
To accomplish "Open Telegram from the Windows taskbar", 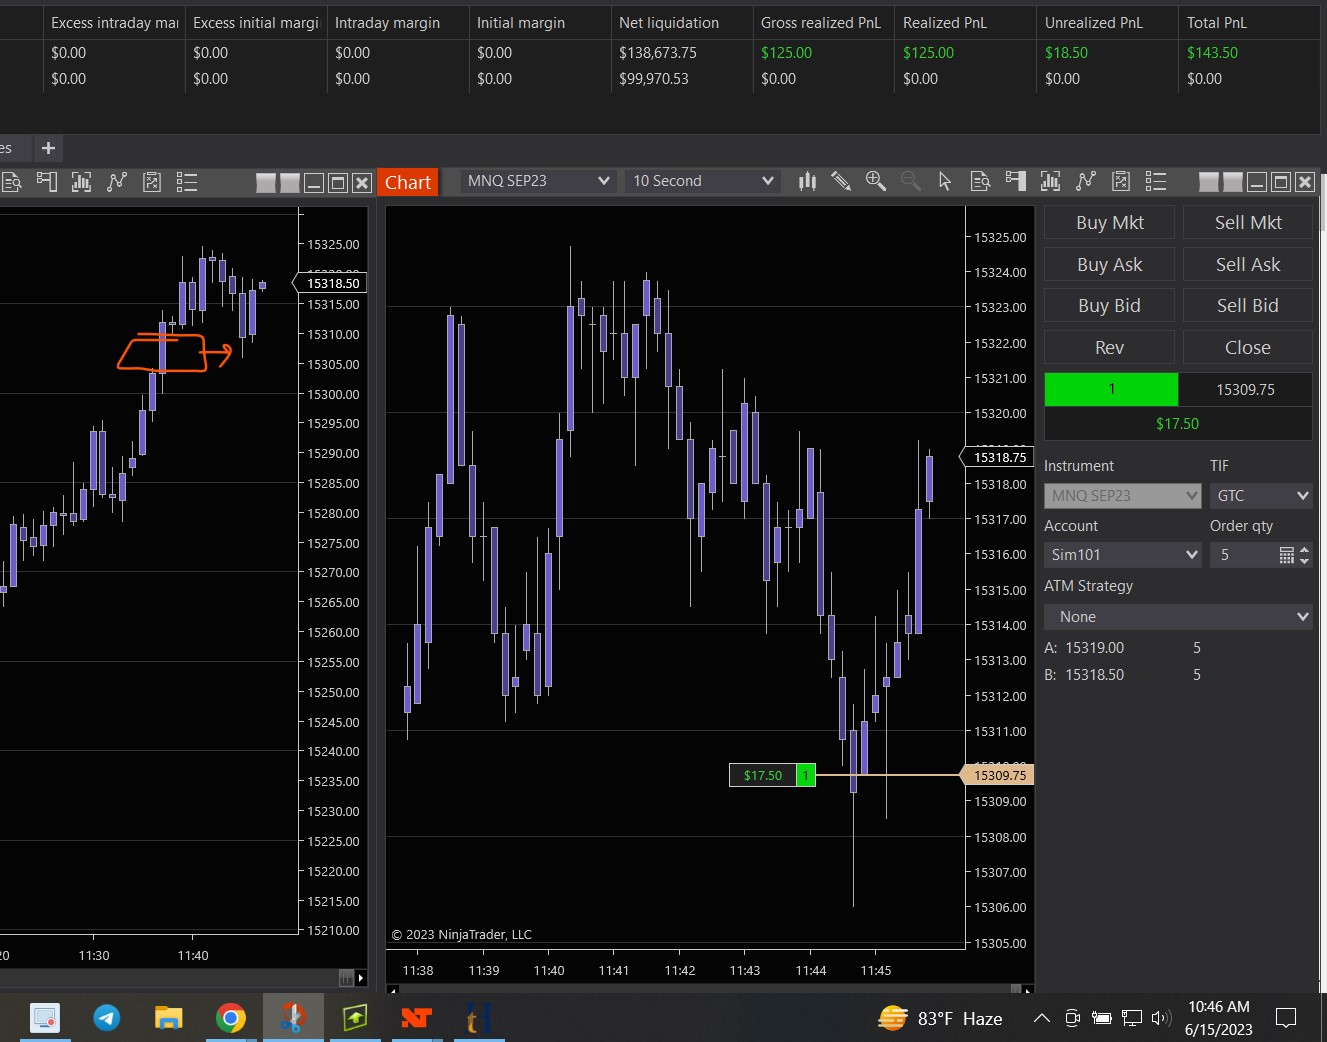I will (106, 1018).
